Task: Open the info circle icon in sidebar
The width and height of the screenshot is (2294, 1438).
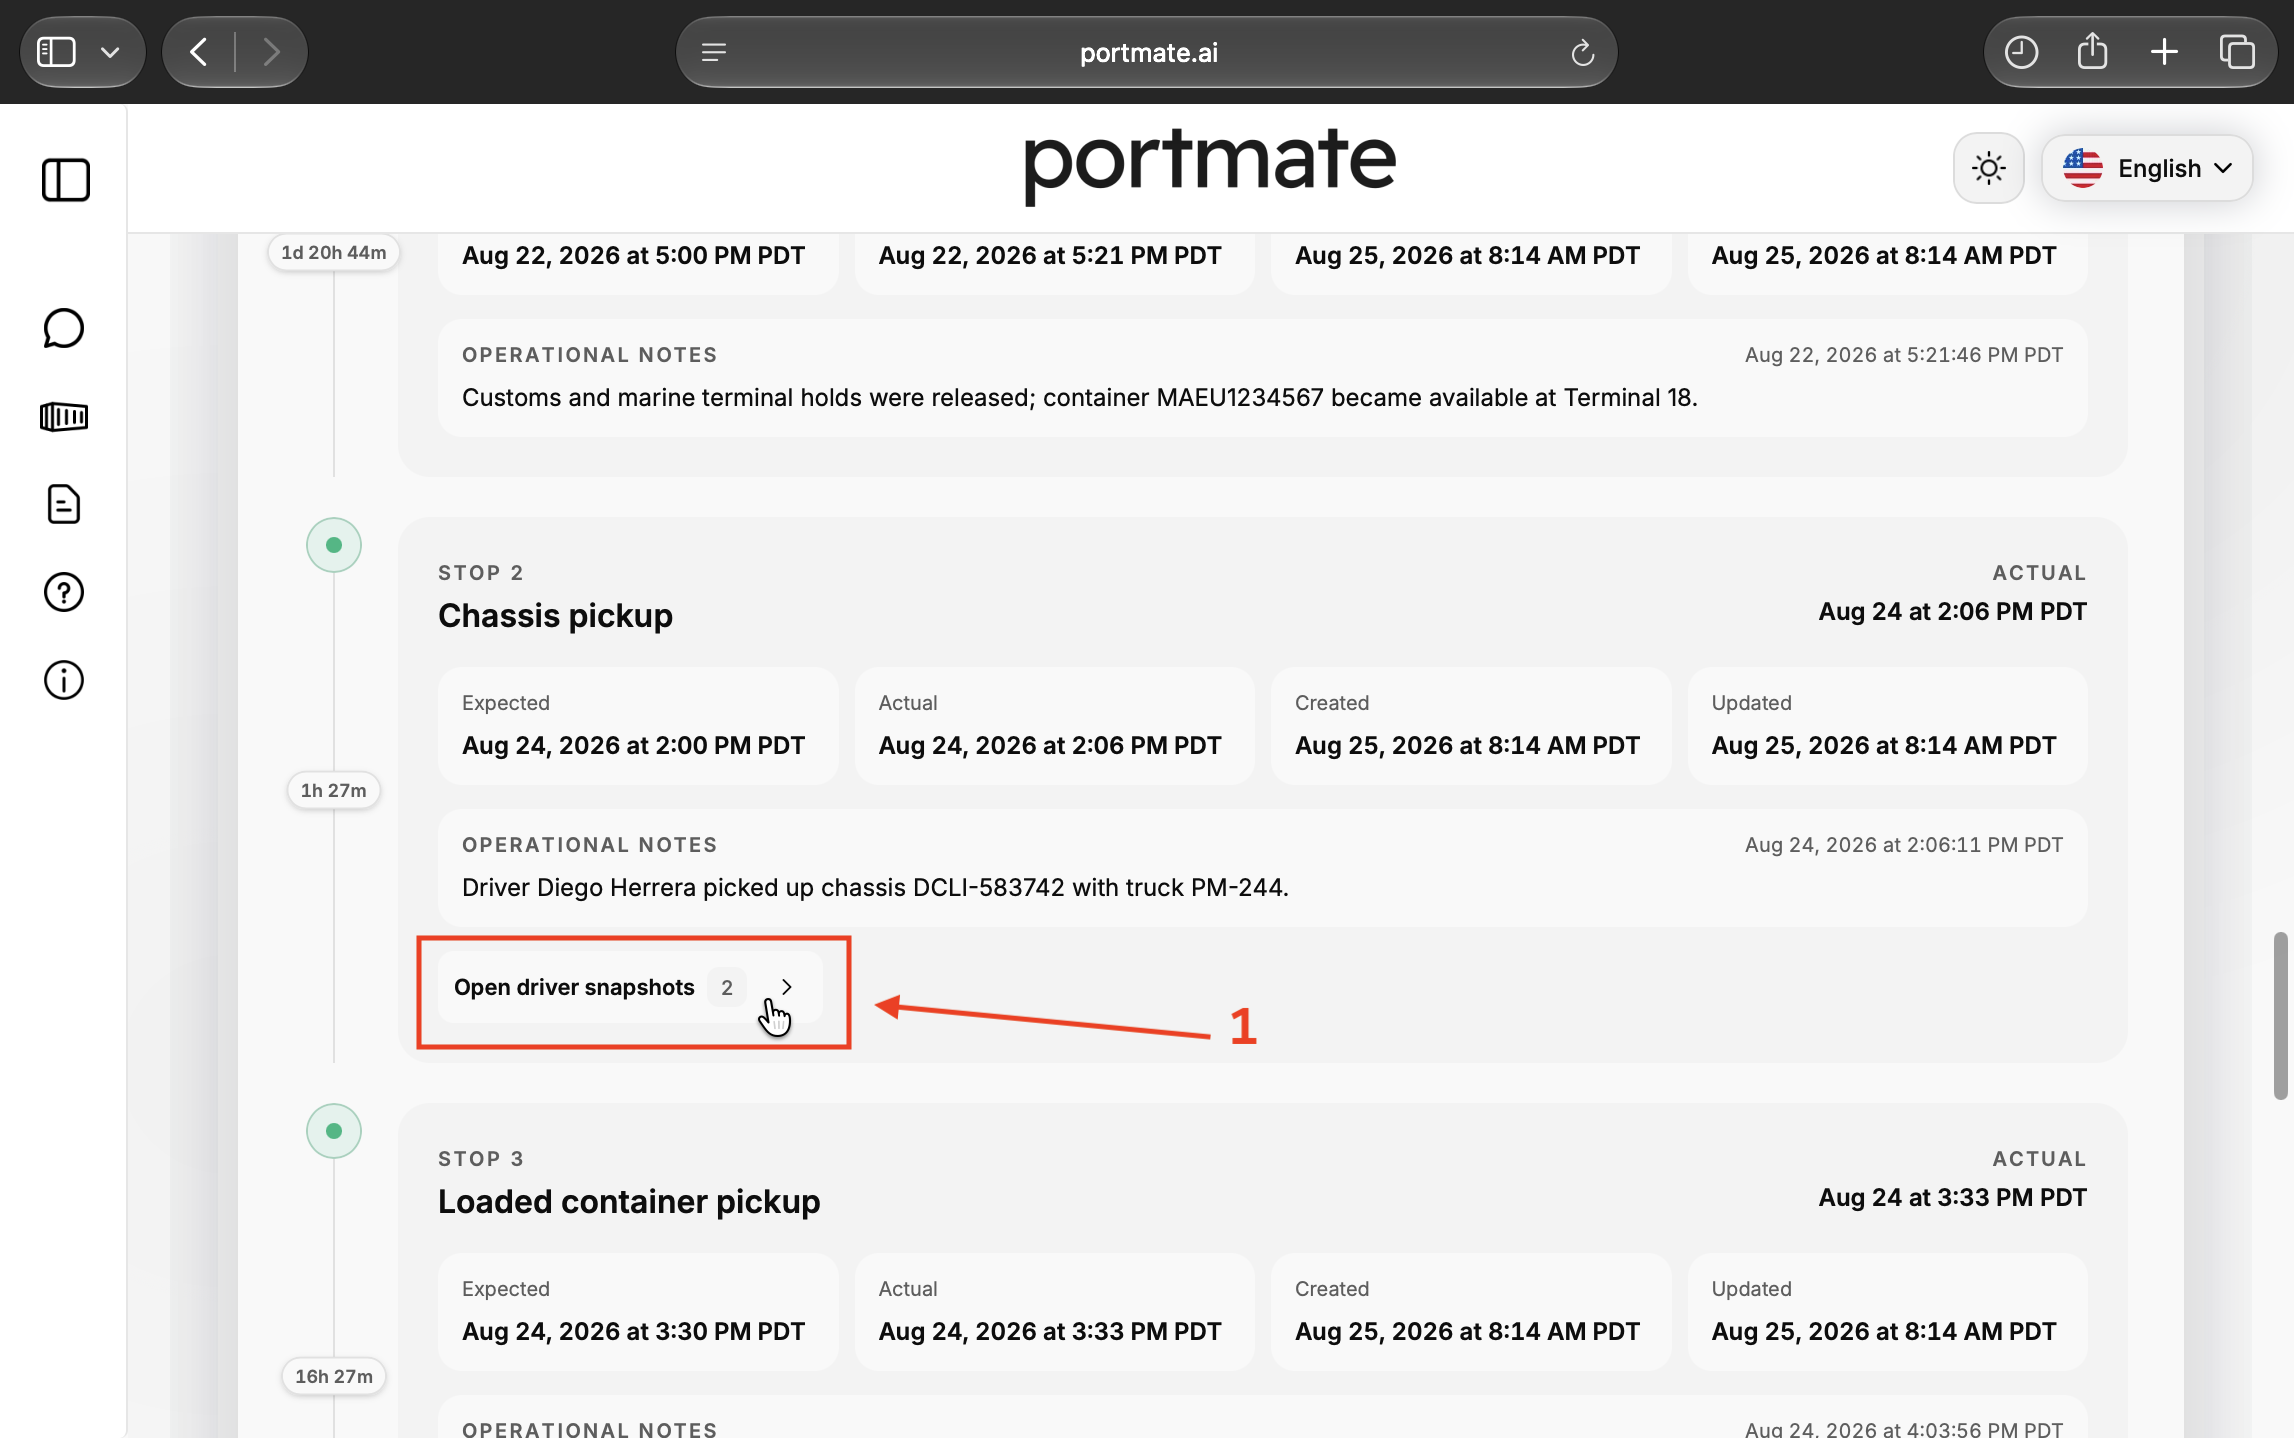Action: (64, 680)
